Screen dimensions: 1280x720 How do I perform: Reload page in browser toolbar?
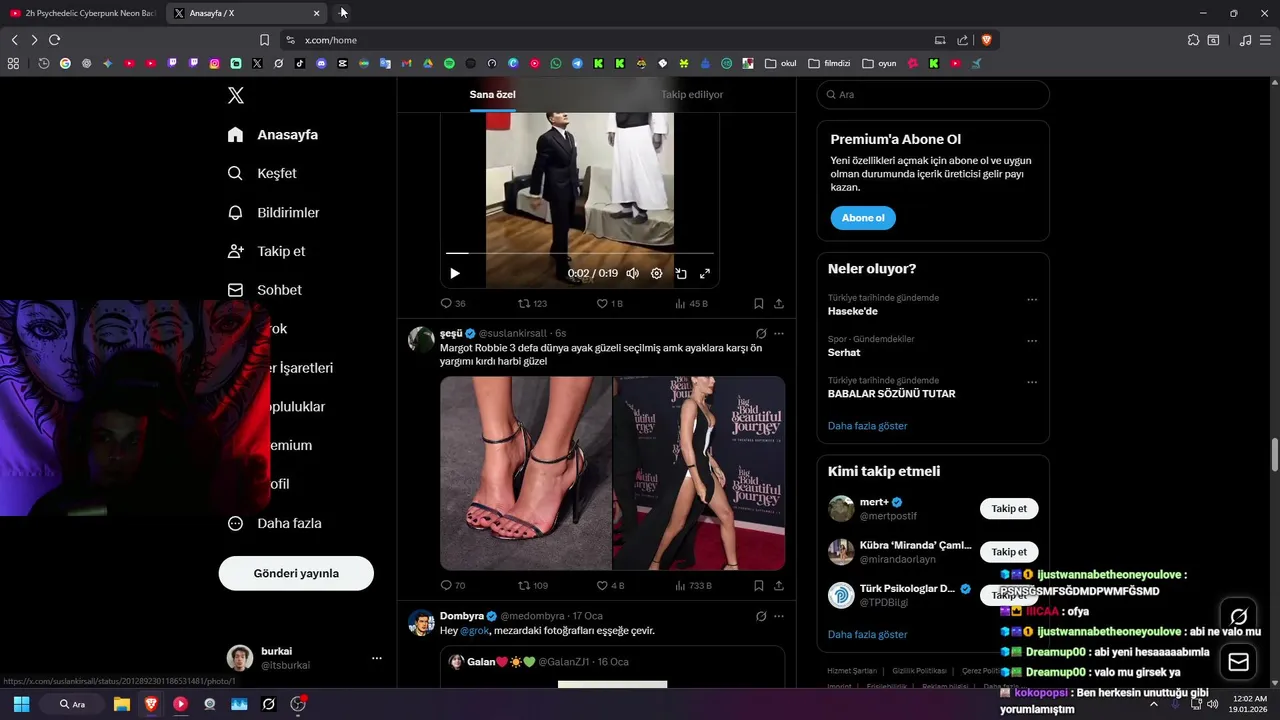54,40
